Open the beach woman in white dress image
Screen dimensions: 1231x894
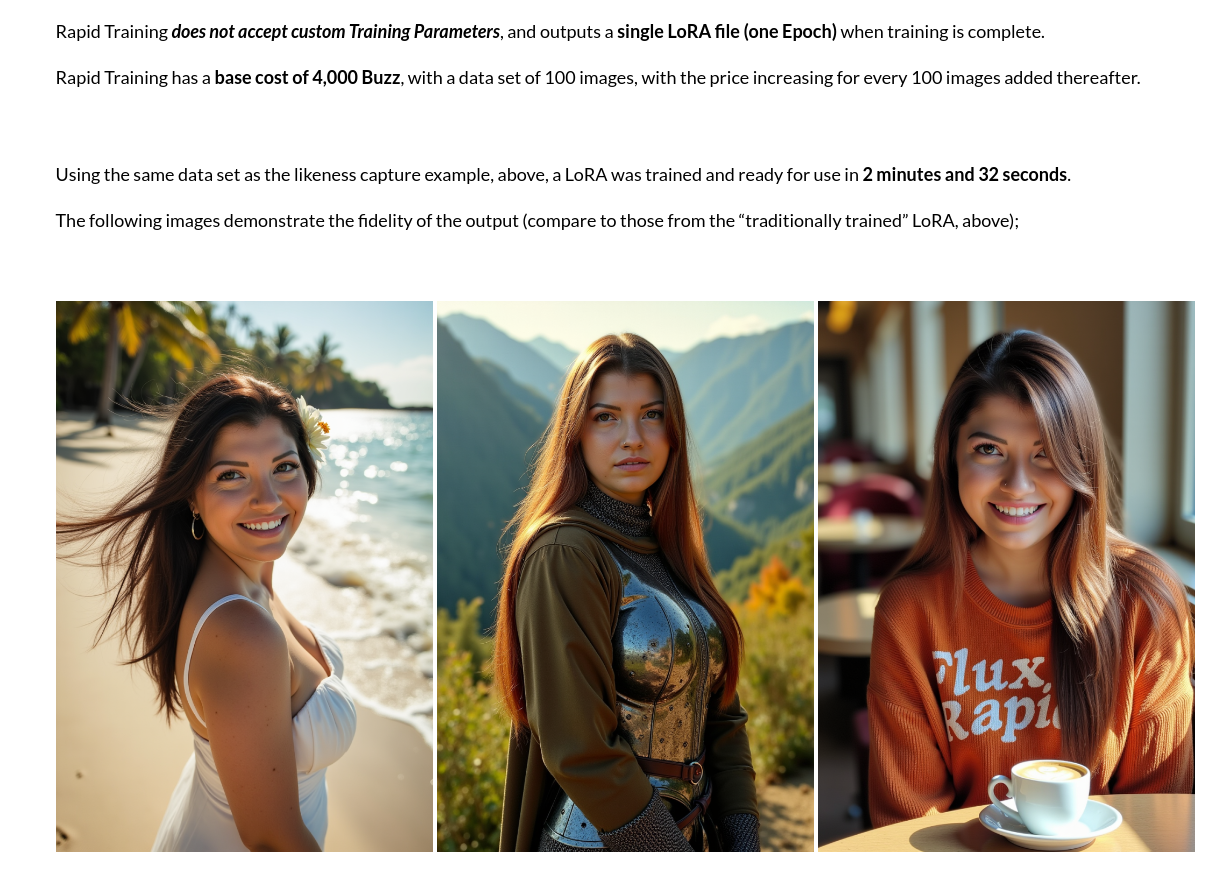pyautogui.click(x=244, y=576)
